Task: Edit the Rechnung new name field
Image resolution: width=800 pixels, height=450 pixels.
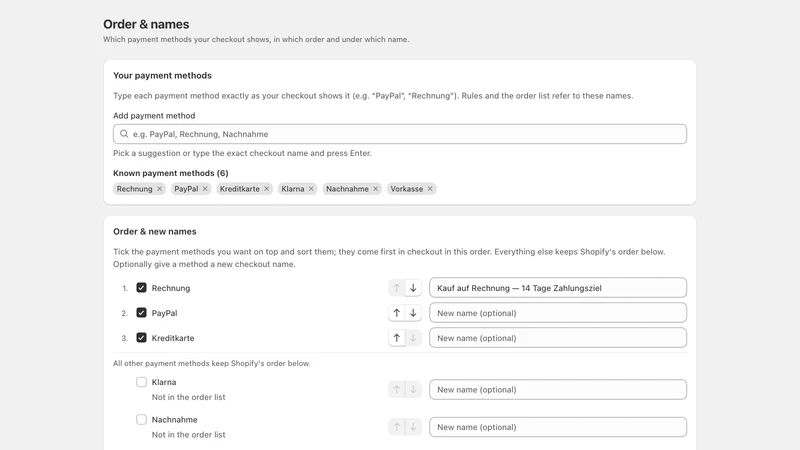Action: pos(558,288)
